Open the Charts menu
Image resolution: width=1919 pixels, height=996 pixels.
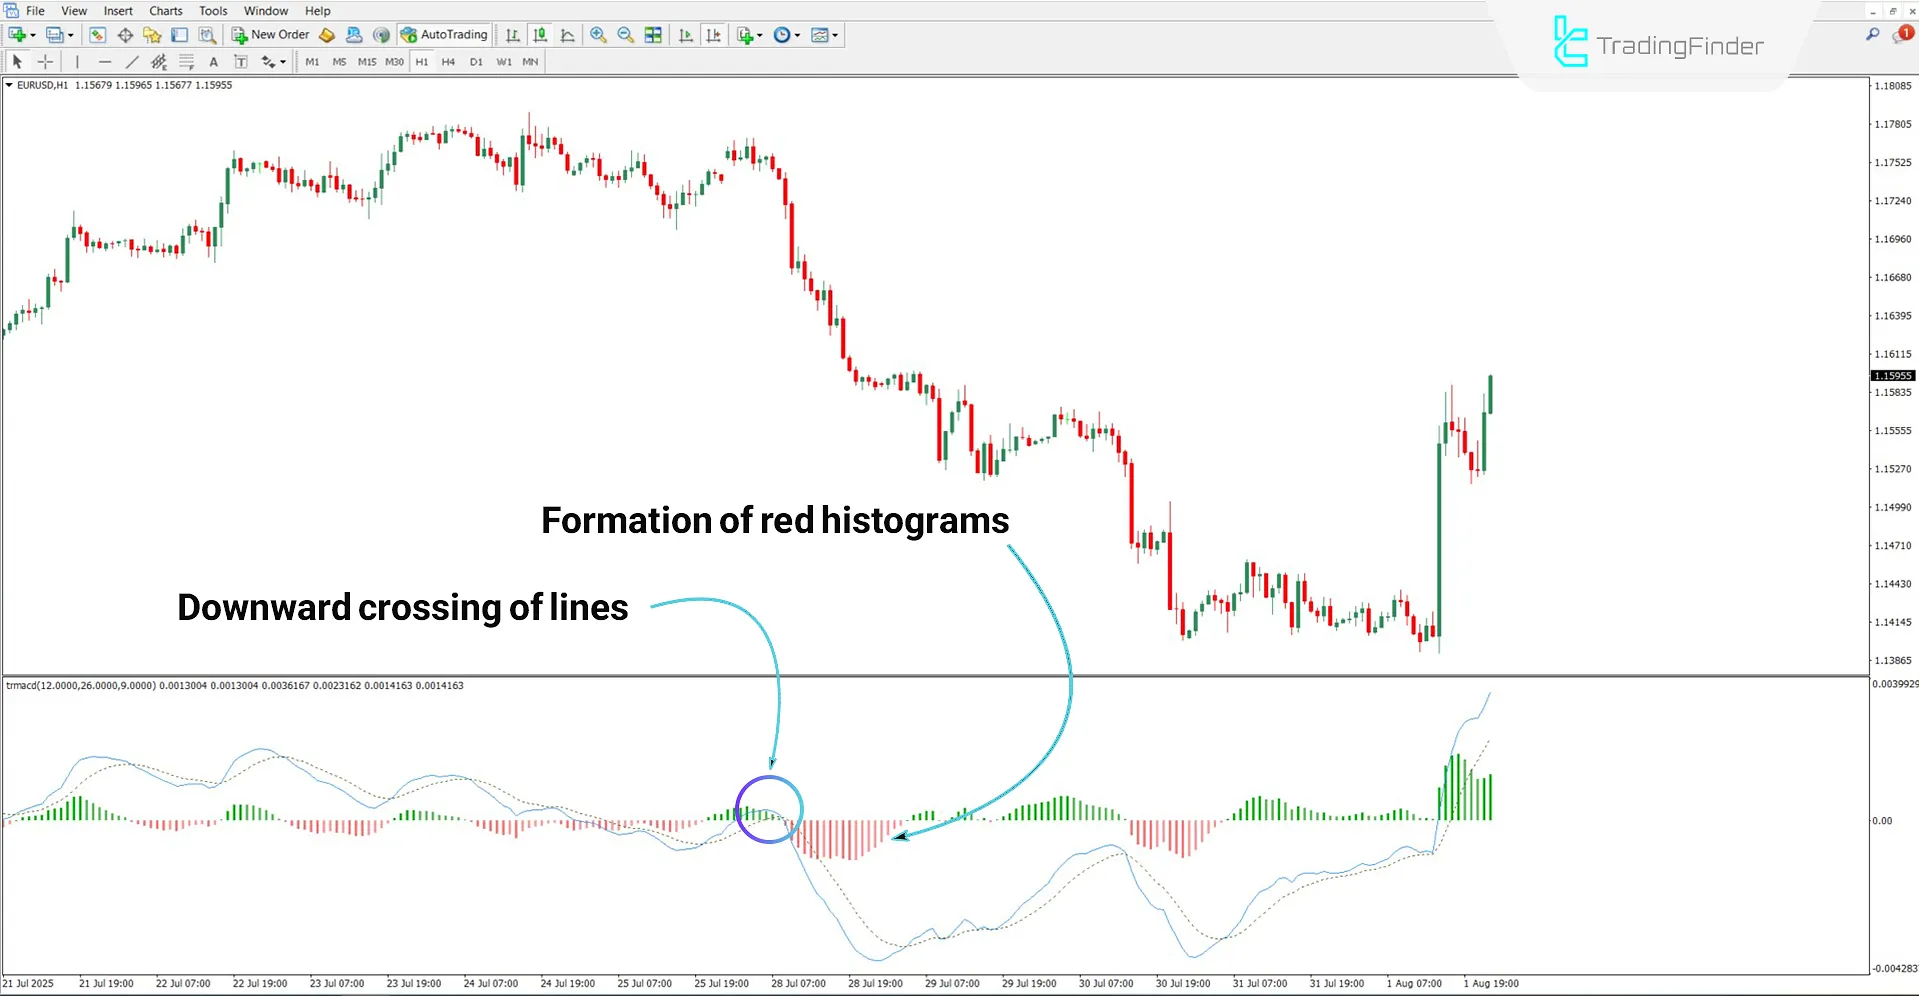(165, 10)
